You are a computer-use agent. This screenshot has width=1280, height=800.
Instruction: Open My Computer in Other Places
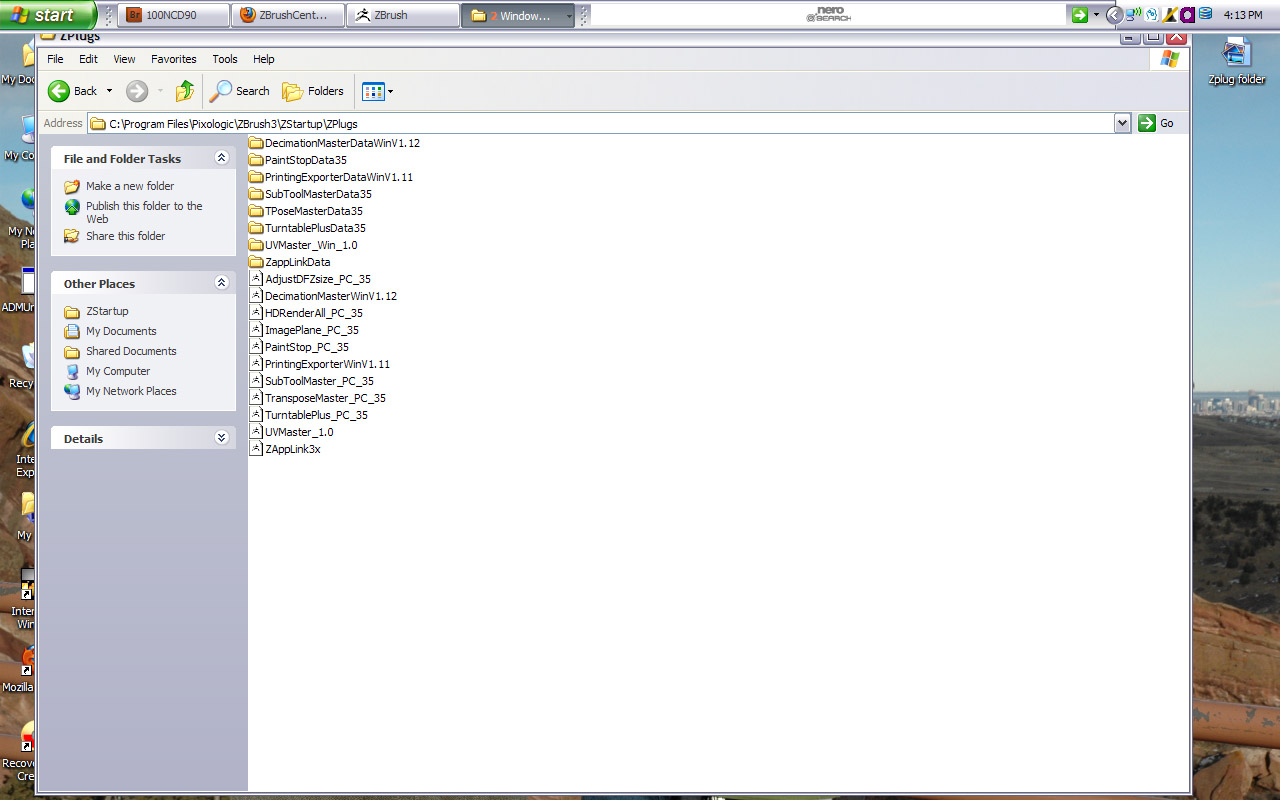pos(118,371)
